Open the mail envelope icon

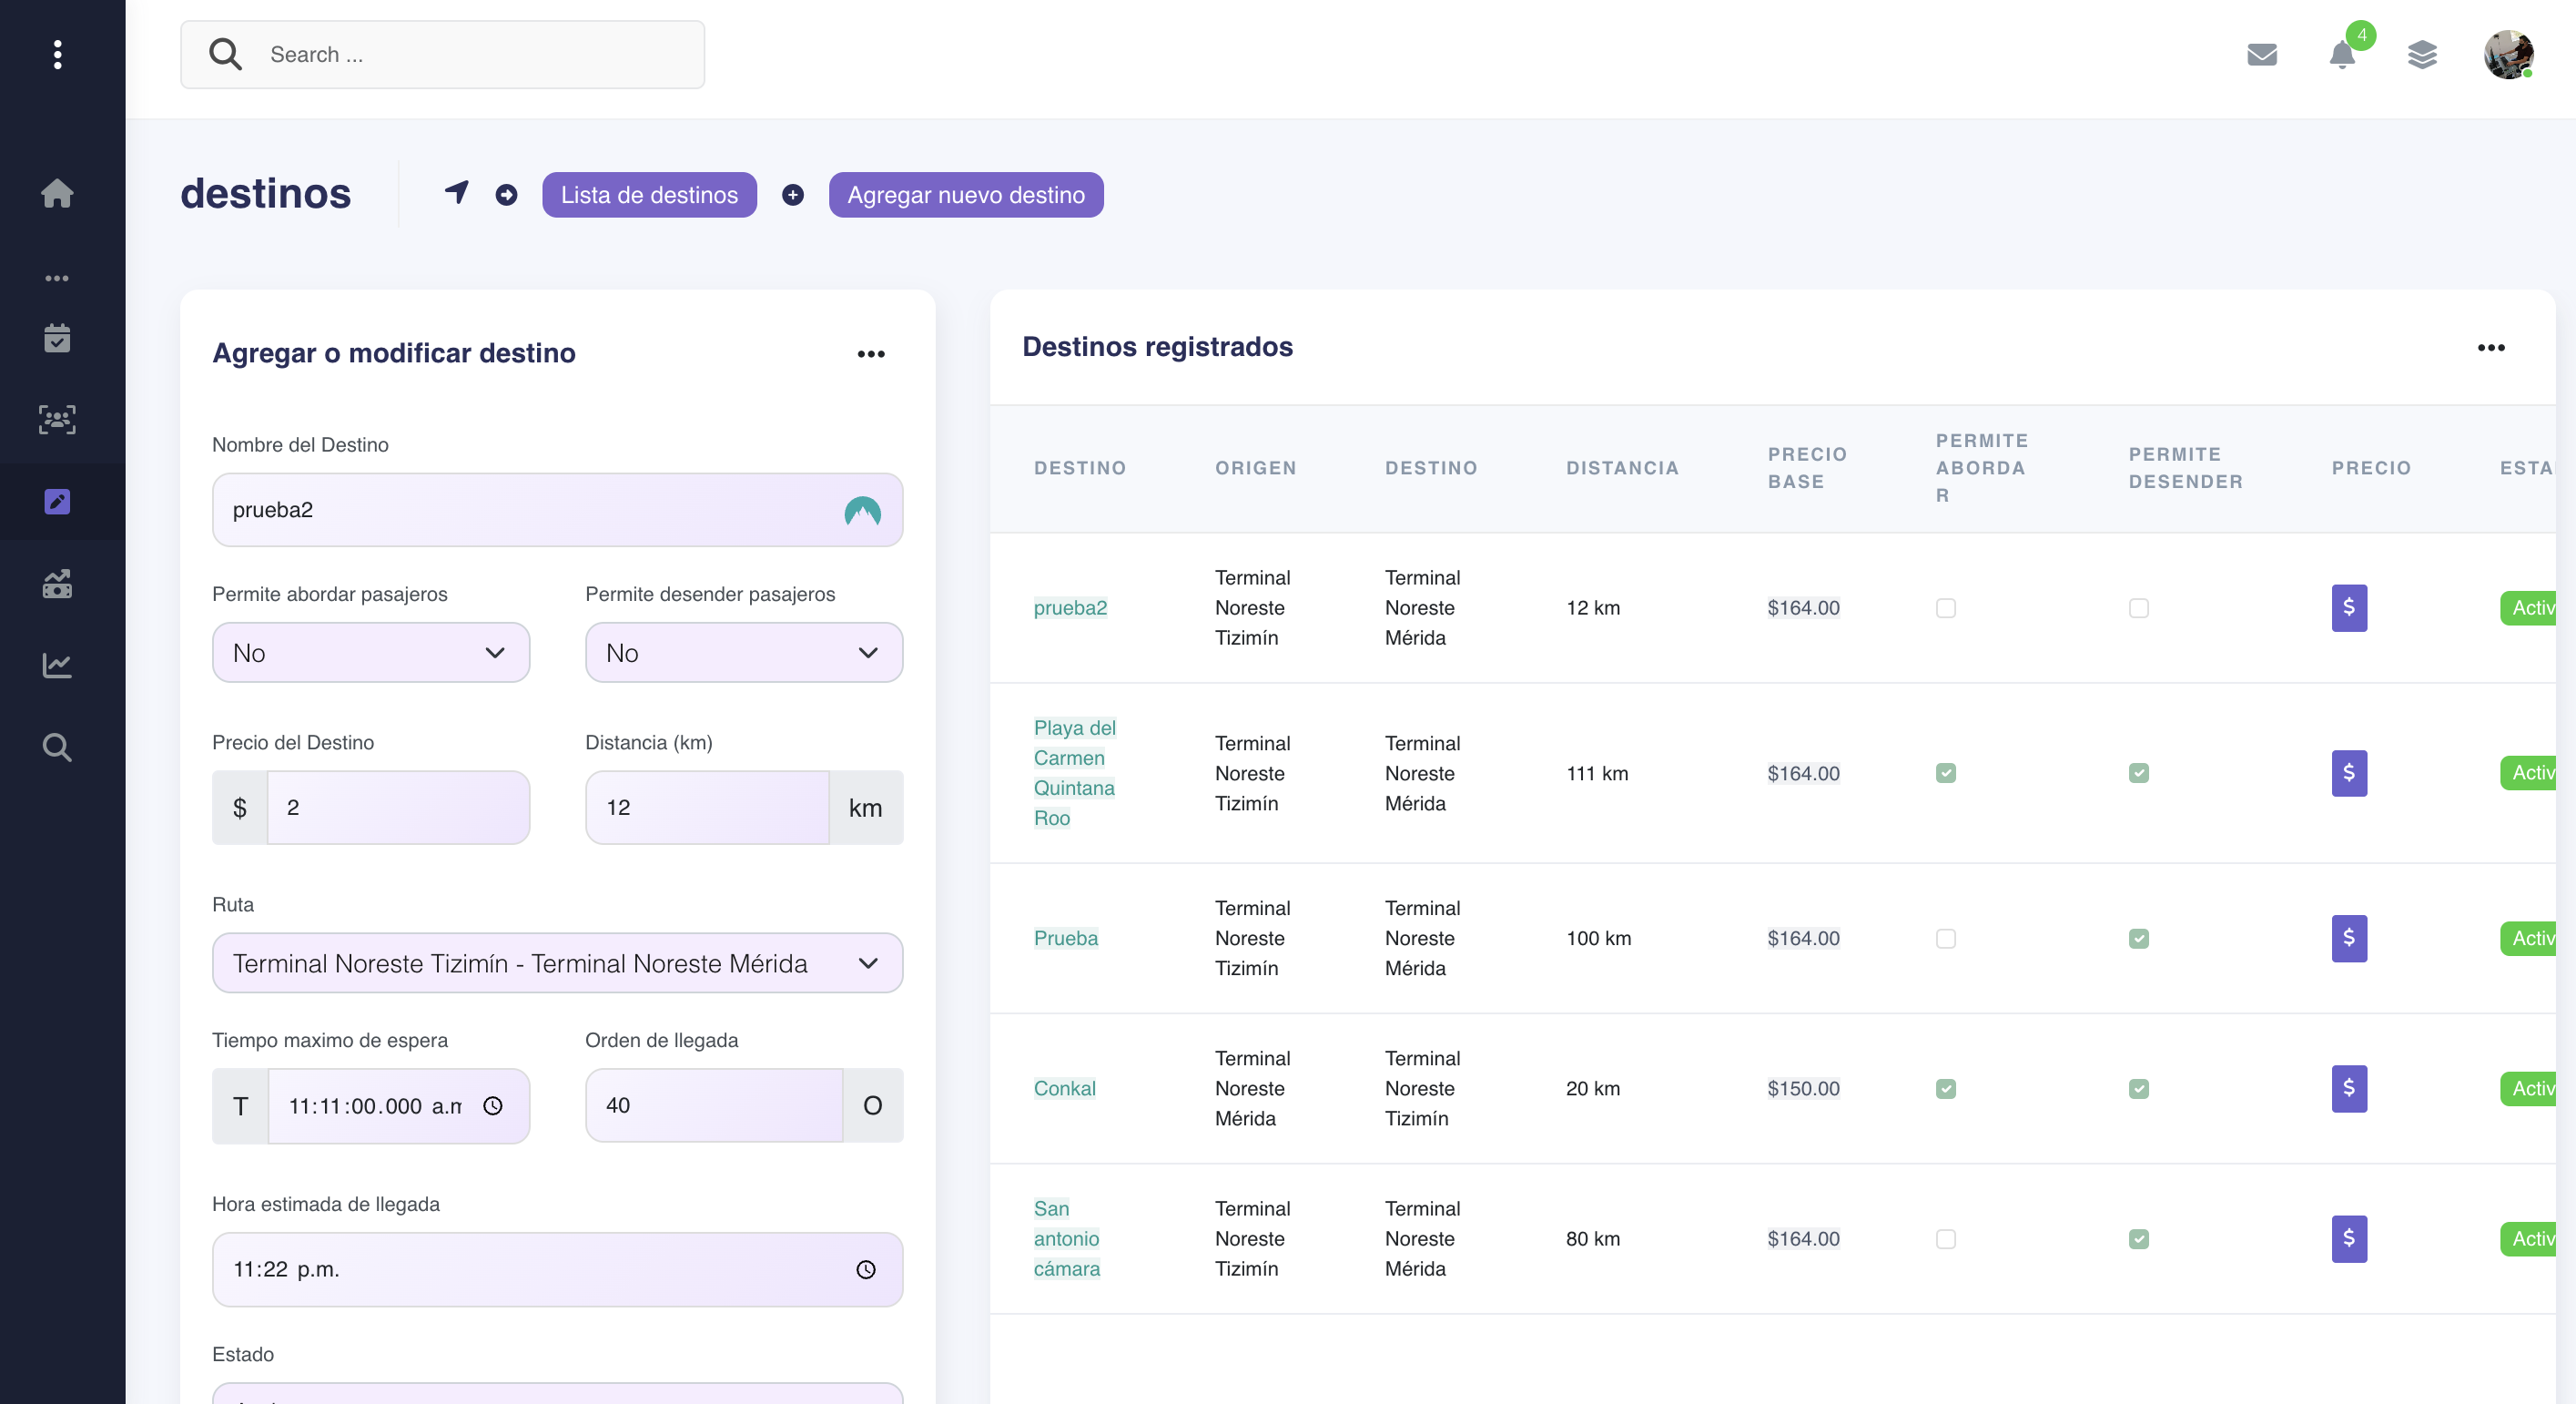tap(2261, 55)
